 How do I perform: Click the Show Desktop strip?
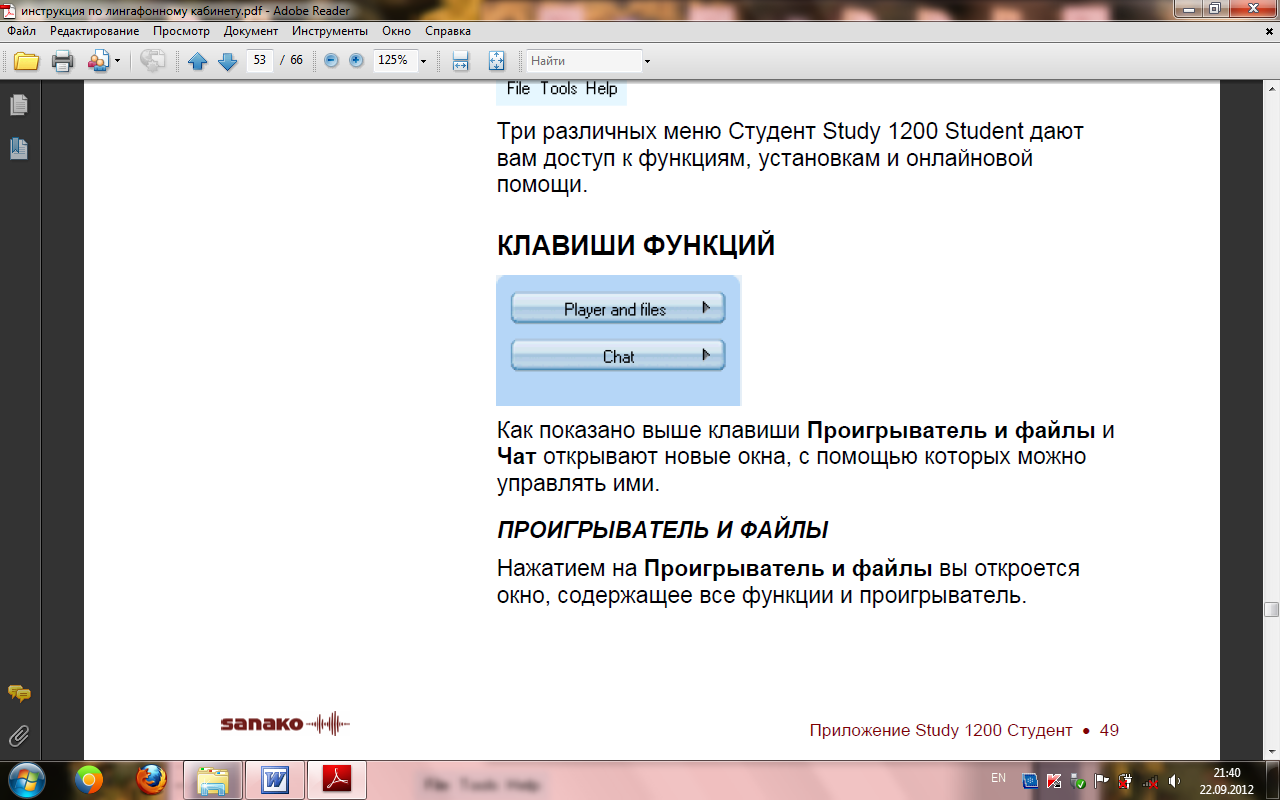pyautogui.click(x=1272, y=780)
